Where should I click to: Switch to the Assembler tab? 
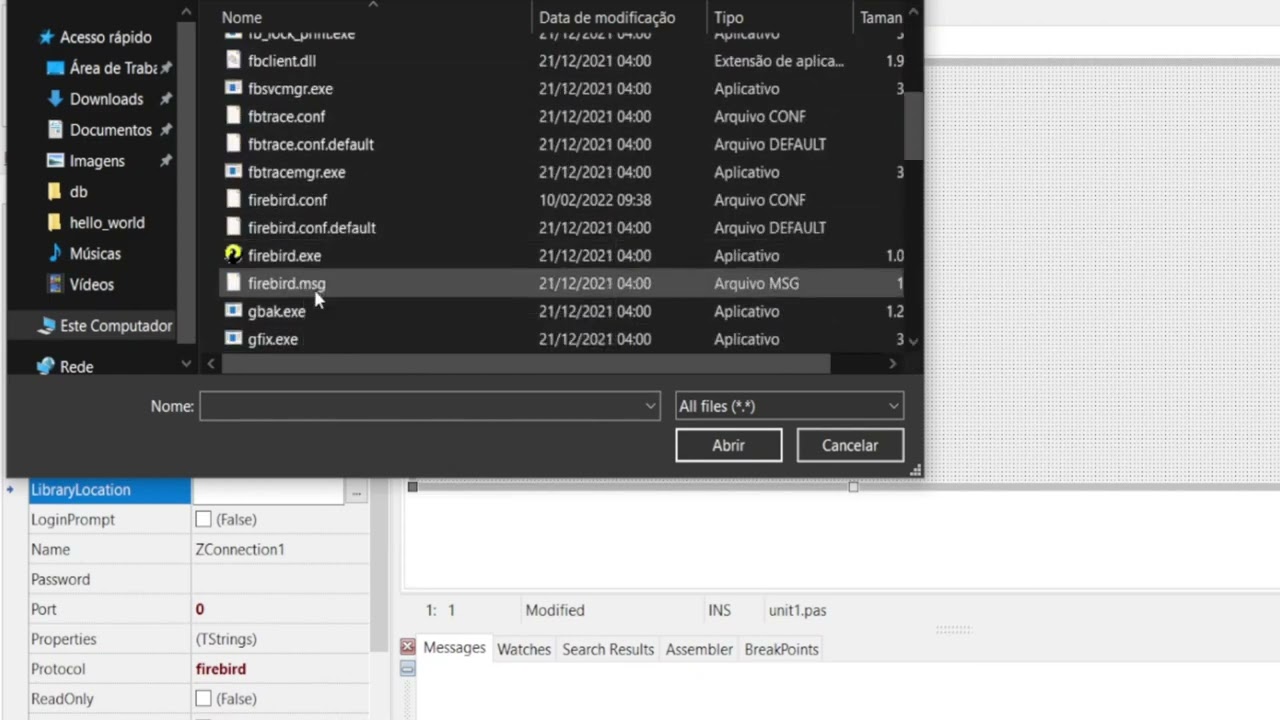pyautogui.click(x=699, y=649)
